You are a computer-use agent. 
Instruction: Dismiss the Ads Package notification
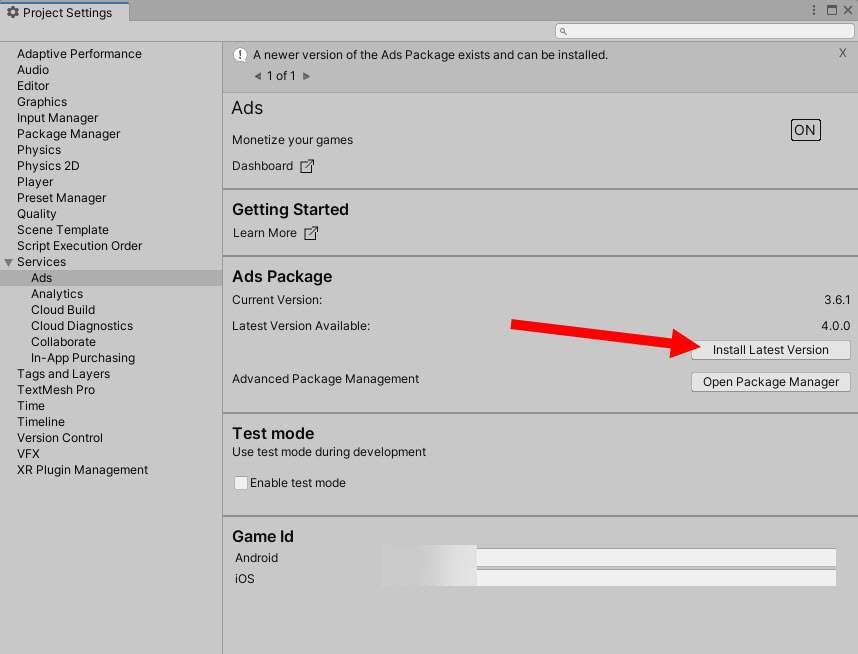pos(843,53)
